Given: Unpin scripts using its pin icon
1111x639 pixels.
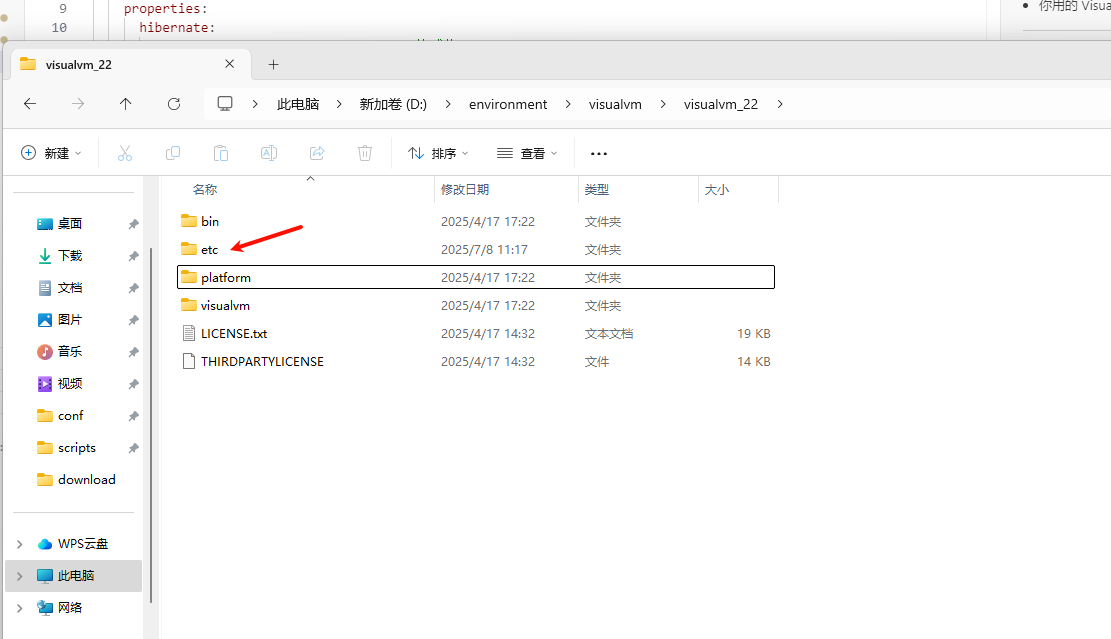Looking at the screenshot, I should 133,448.
